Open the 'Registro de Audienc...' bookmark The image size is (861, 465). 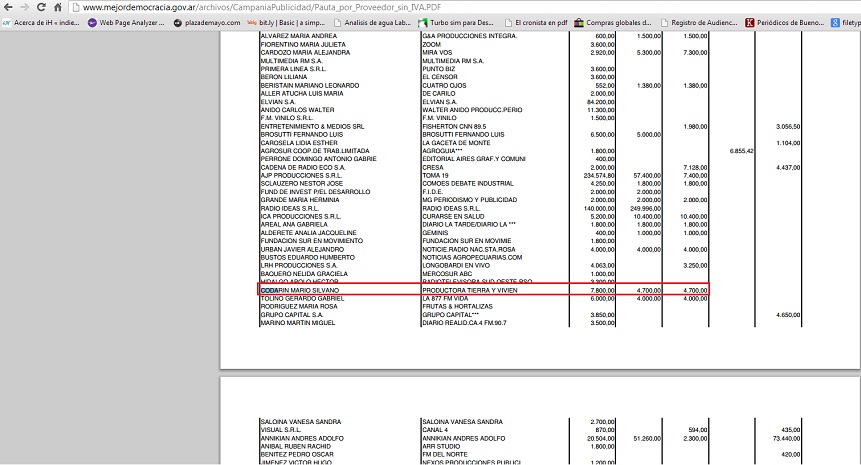tap(699, 23)
